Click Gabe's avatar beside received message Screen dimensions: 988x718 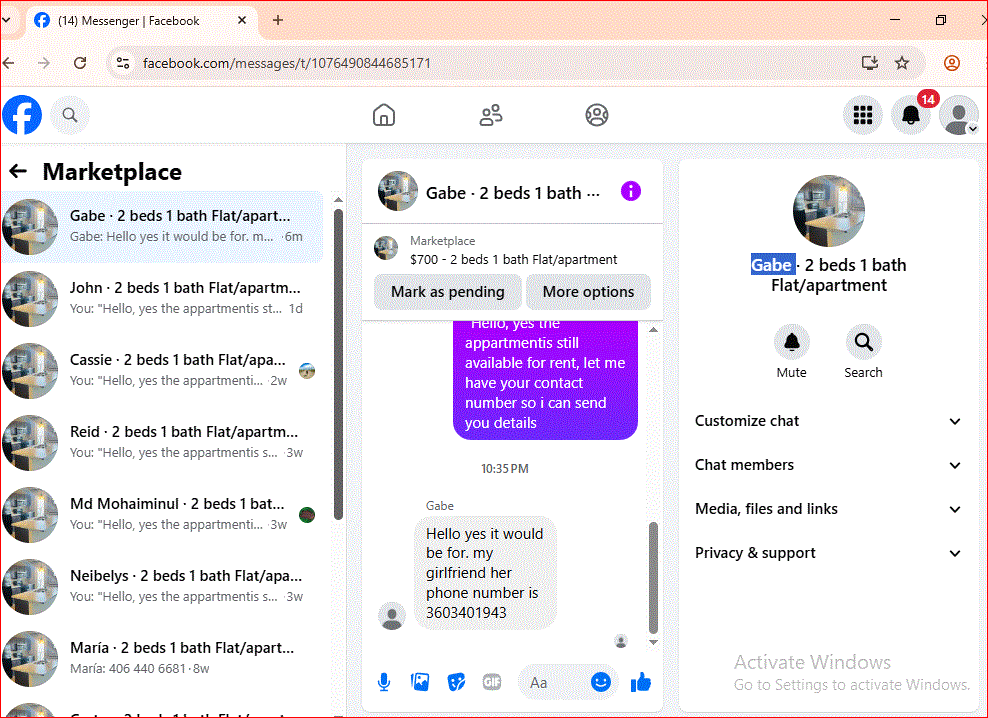392,615
